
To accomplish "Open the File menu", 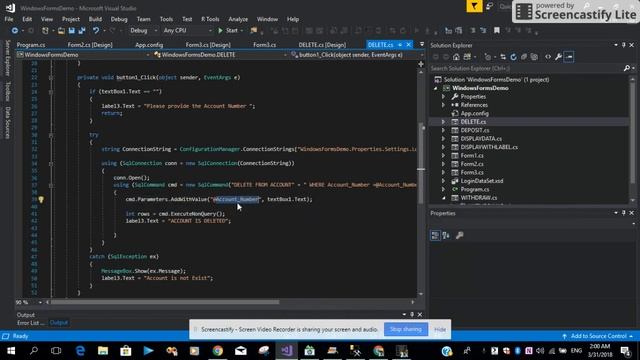I will (9, 19).
